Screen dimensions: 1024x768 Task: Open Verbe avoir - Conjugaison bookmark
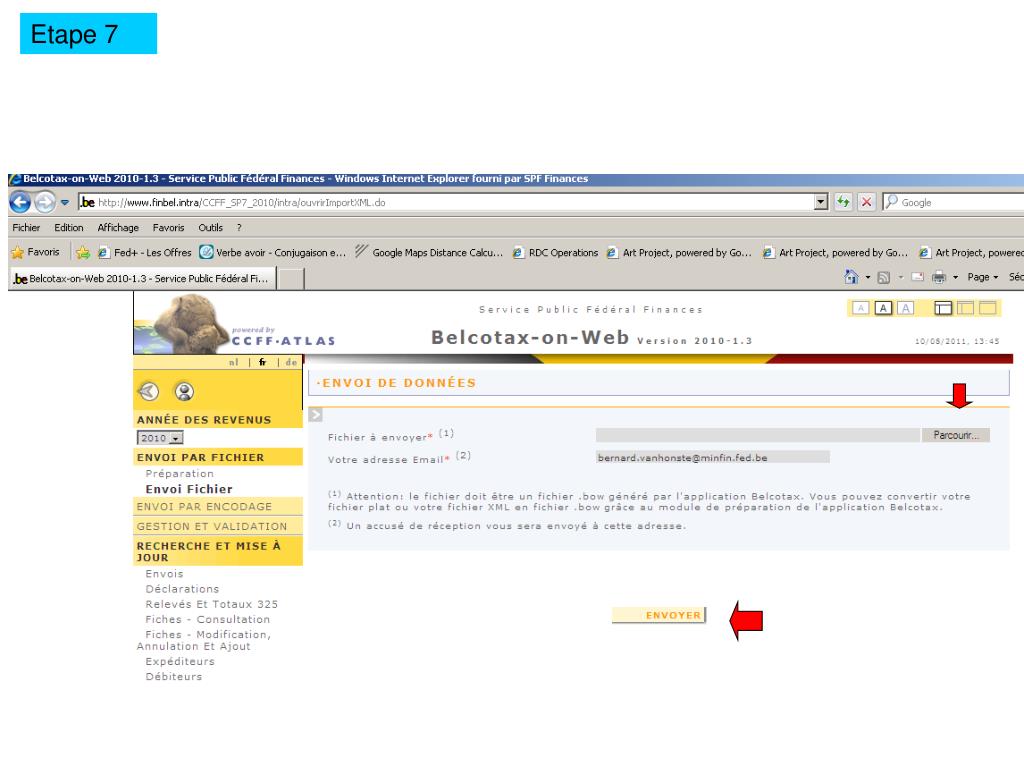(x=272, y=252)
